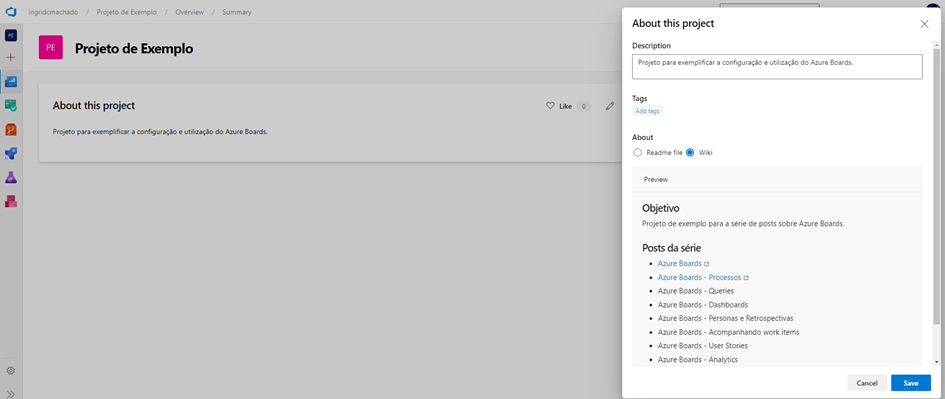
Task: Click the Azure Boards - Dashboards list item
Action: (703, 305)
